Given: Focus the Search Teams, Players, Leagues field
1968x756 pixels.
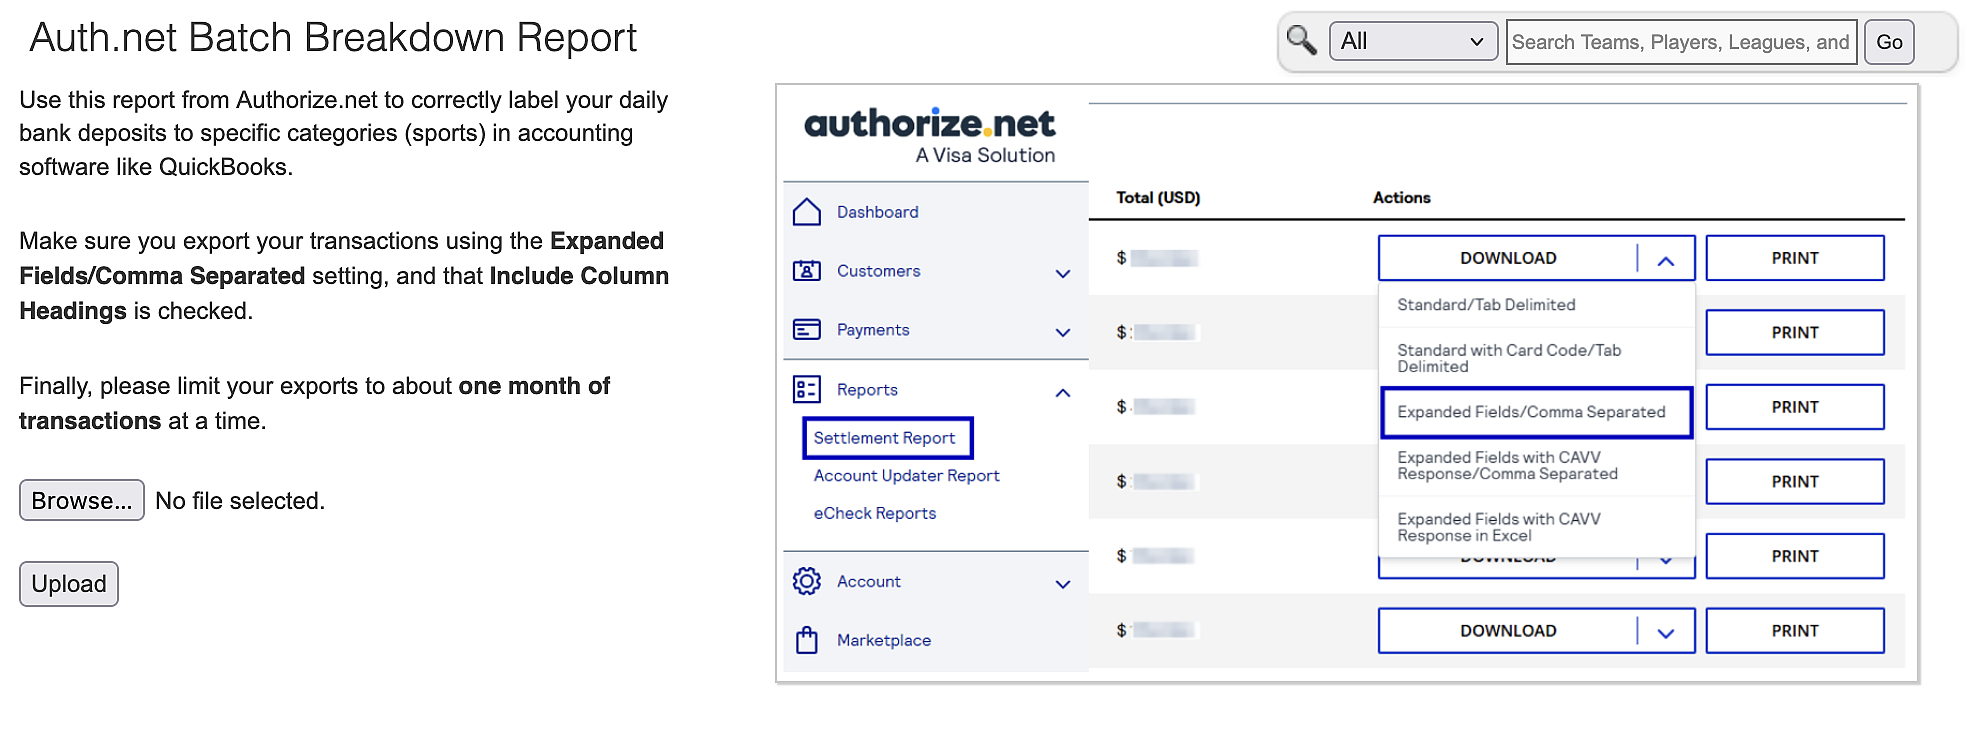Looking at the screenshot, I should (1681, 42).
